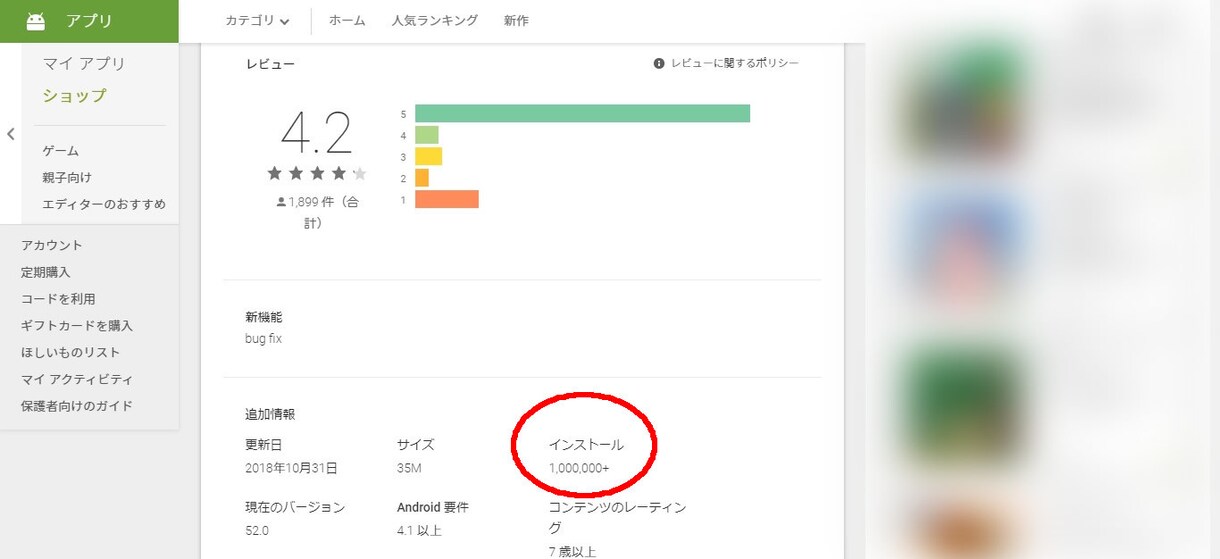The image size is (1220, 559).
Task: Click the yellow 3-star rating bar
Action: [428, 156]
